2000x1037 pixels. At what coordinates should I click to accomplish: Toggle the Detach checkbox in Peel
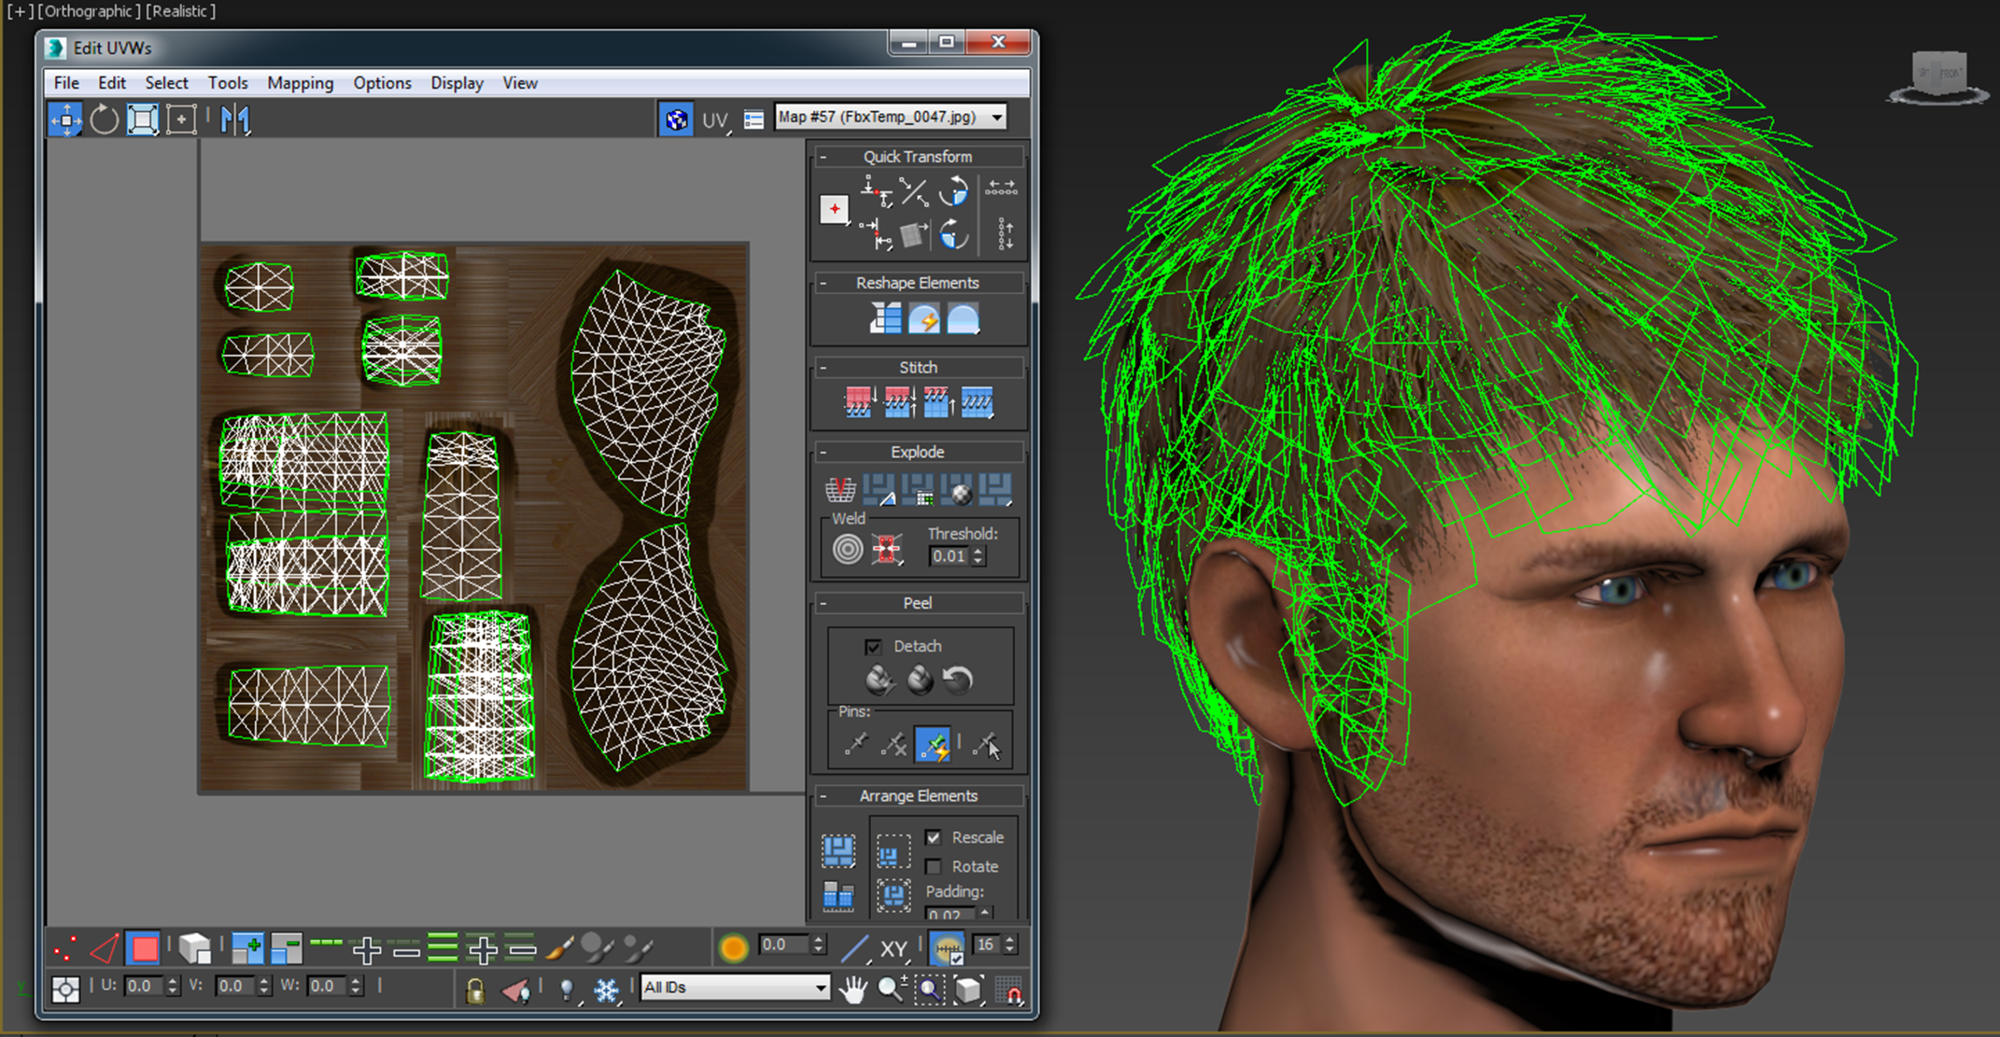coord(873,647)
